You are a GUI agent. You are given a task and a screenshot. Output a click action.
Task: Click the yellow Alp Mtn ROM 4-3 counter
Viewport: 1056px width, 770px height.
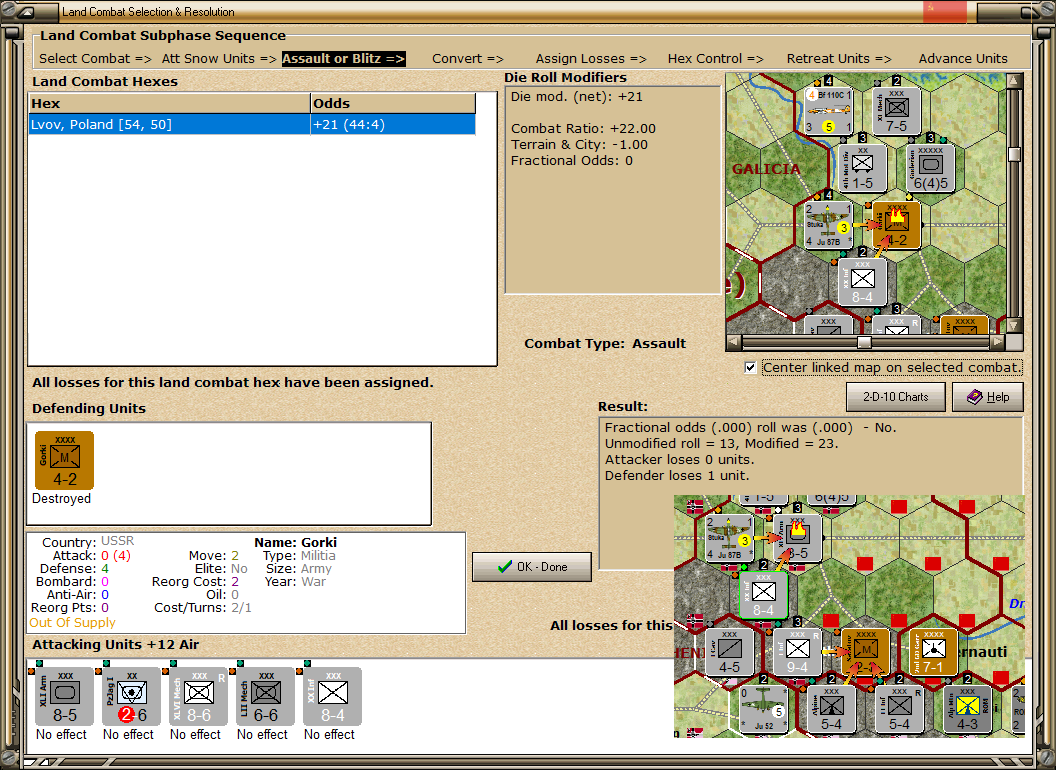tap(967, 709)
